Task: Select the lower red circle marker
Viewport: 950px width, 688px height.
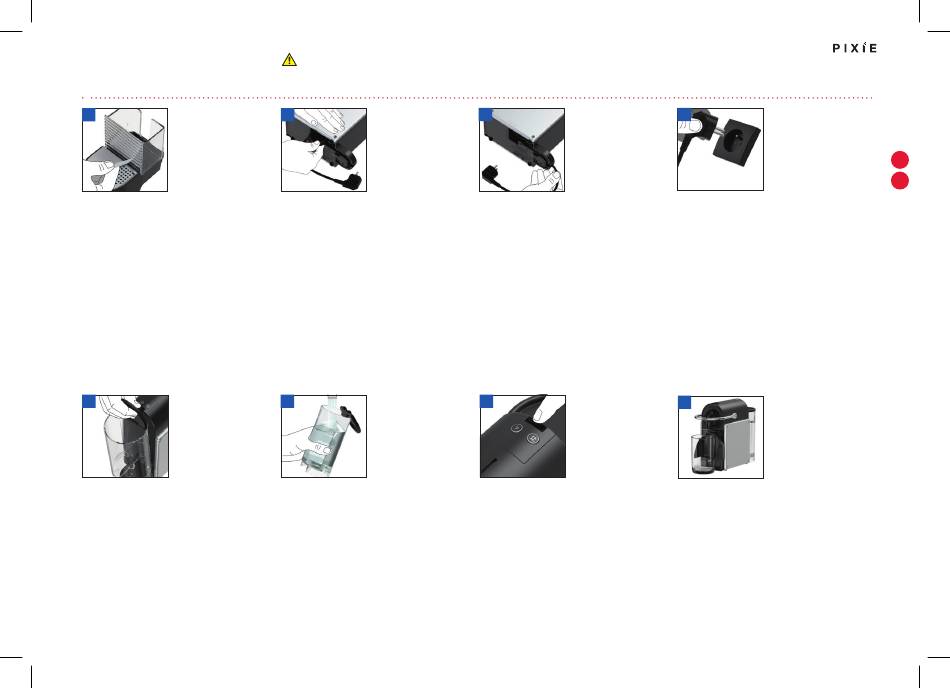Action: pos(900,180)
